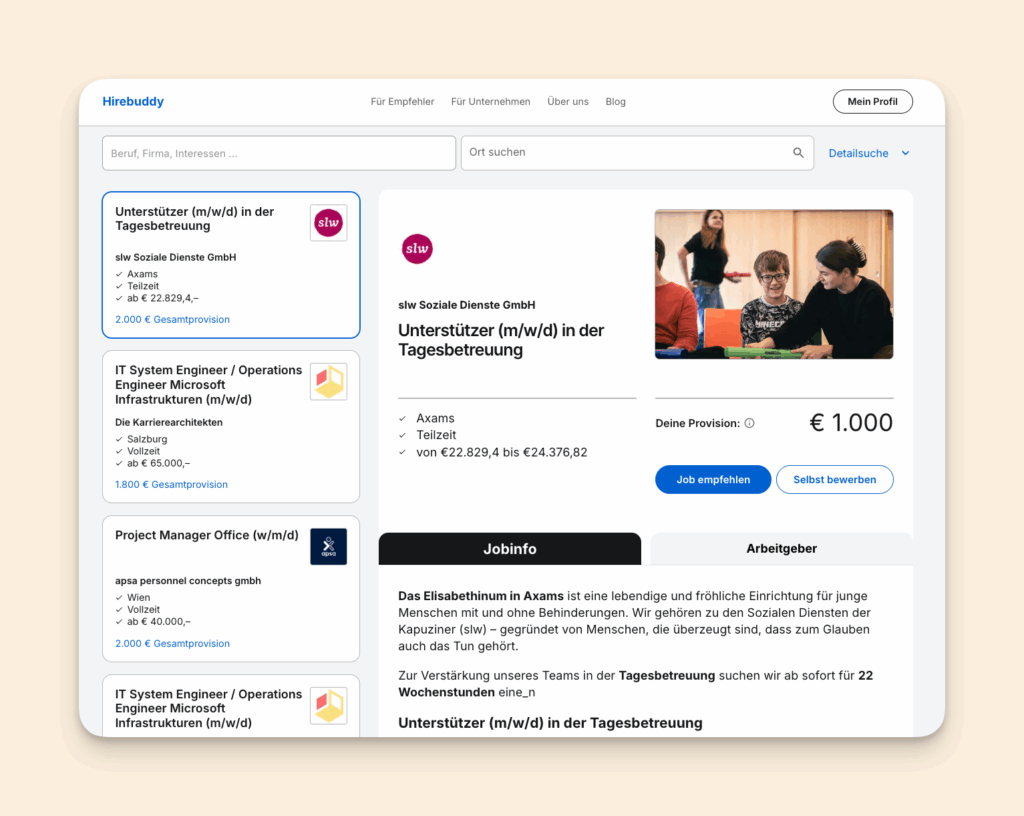Open the Mein Profil button
Screen dimensions: 1024x816
872,102
